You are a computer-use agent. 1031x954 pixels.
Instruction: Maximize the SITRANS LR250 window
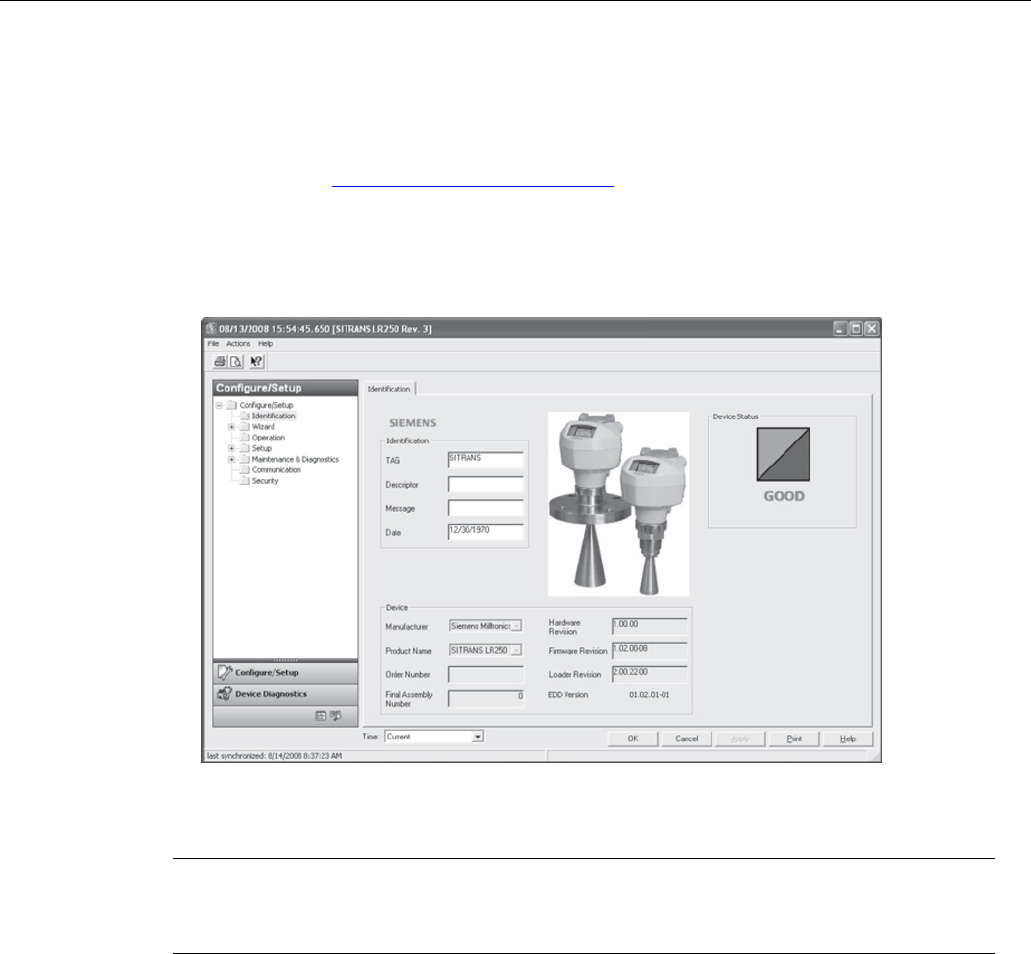click(856, 329)
